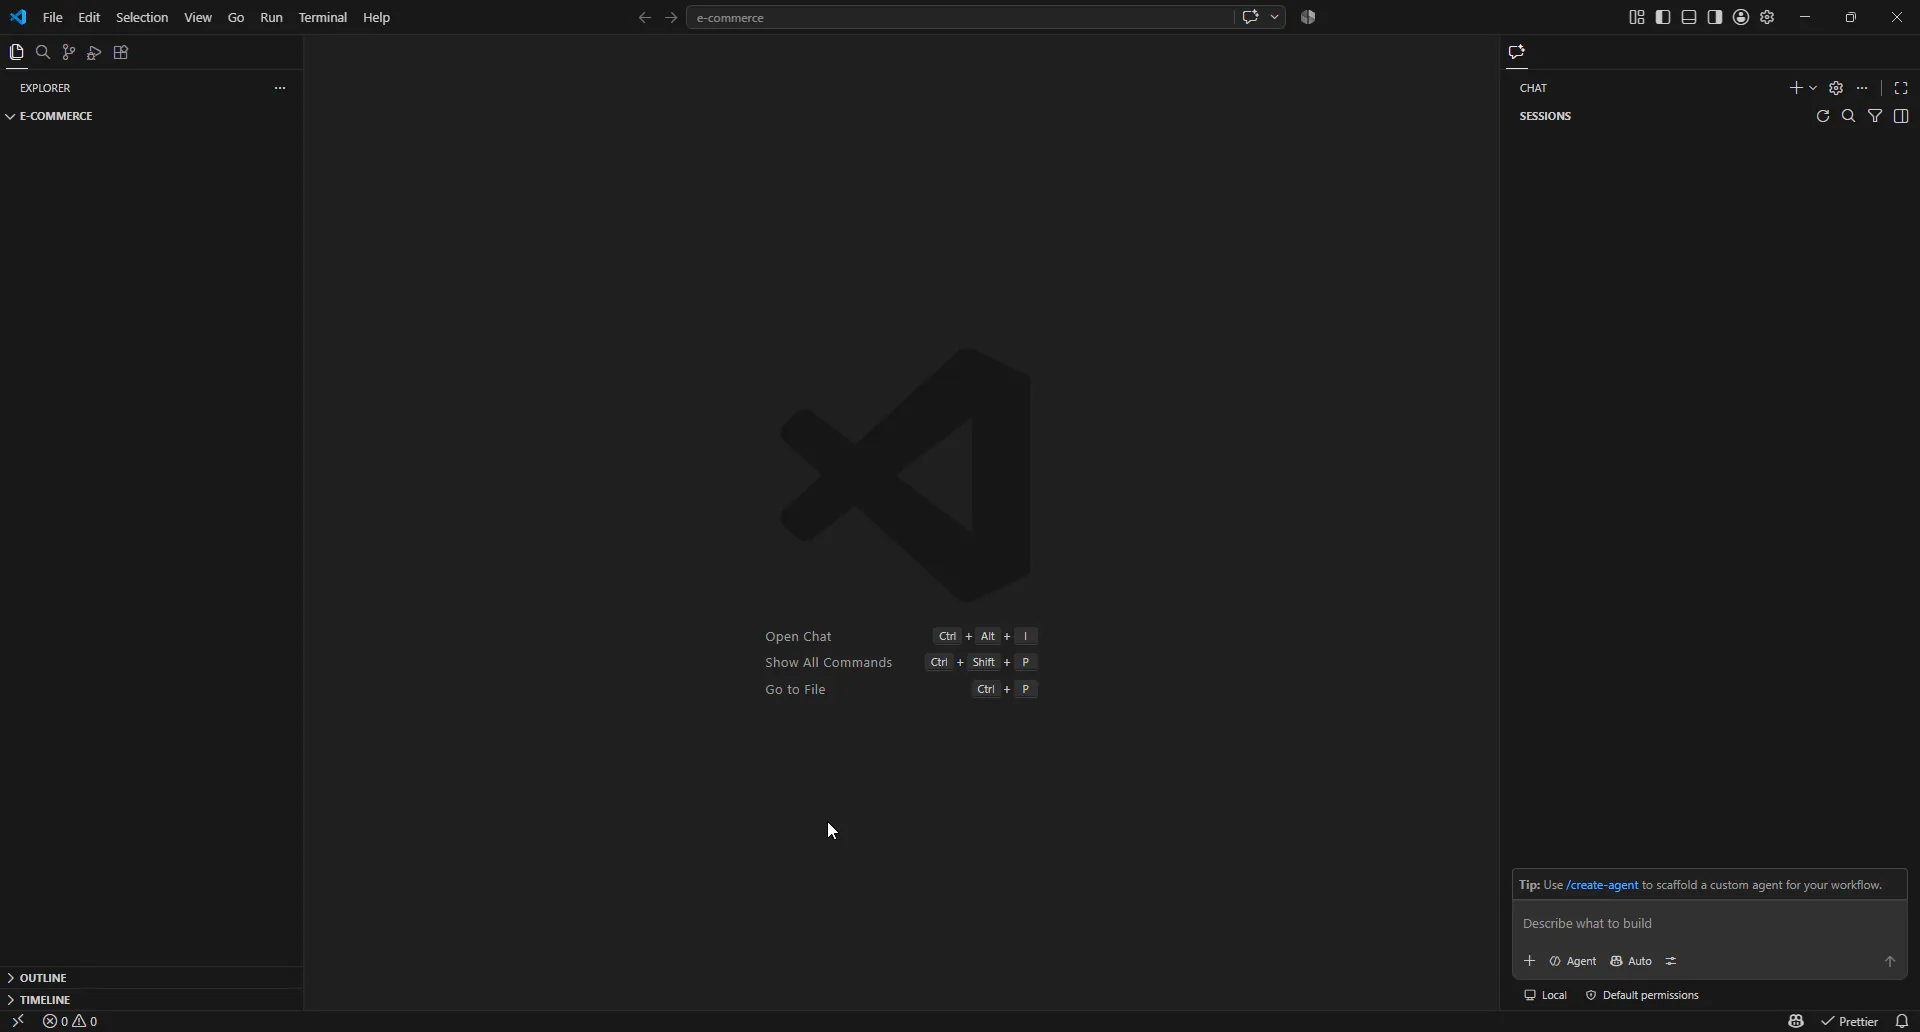This screenshot has height=1032, width=1920.
Task: Toggle the secondary side bar visibility
Action: (x=1715, y=17)
